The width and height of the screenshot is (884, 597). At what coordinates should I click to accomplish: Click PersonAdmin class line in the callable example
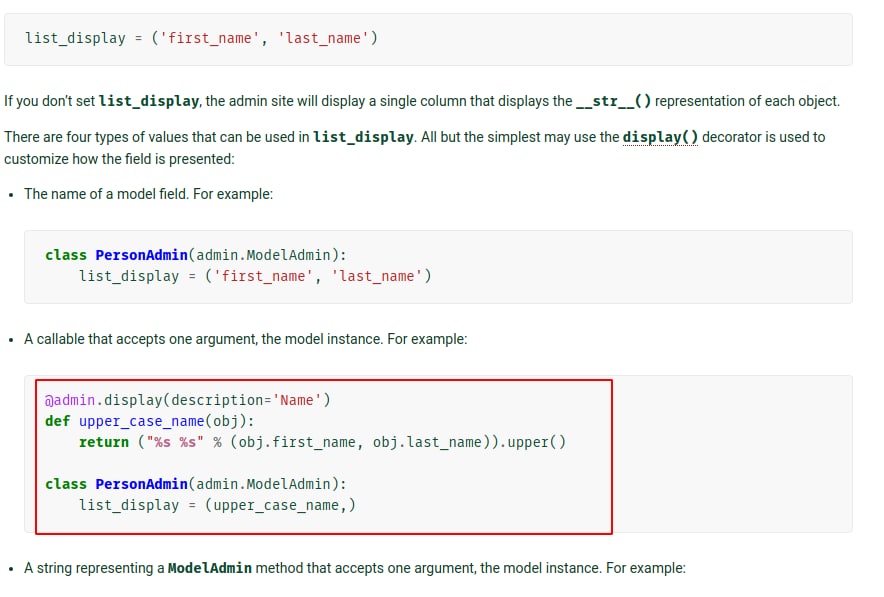[x=196, y=484]
